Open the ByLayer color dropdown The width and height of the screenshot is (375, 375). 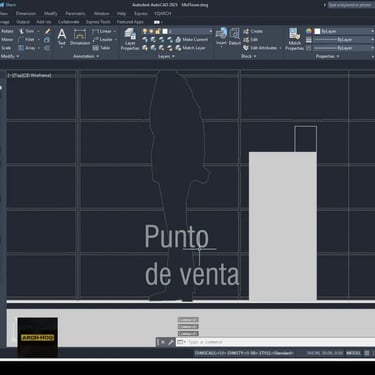(344, 31)
